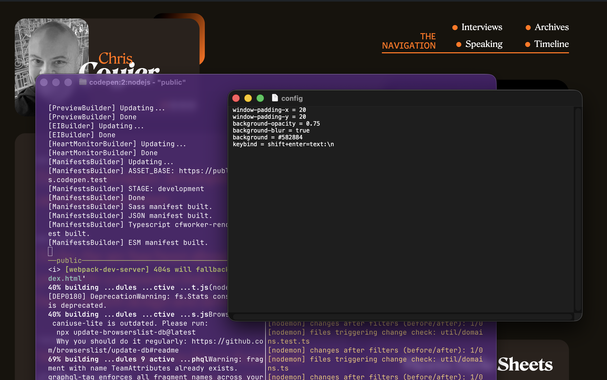Viewport: 607px width, 380px height.
Task: Click the '[HeartMonitorBuilder] Done' terminal line
Action: click(x=103, y=153)
